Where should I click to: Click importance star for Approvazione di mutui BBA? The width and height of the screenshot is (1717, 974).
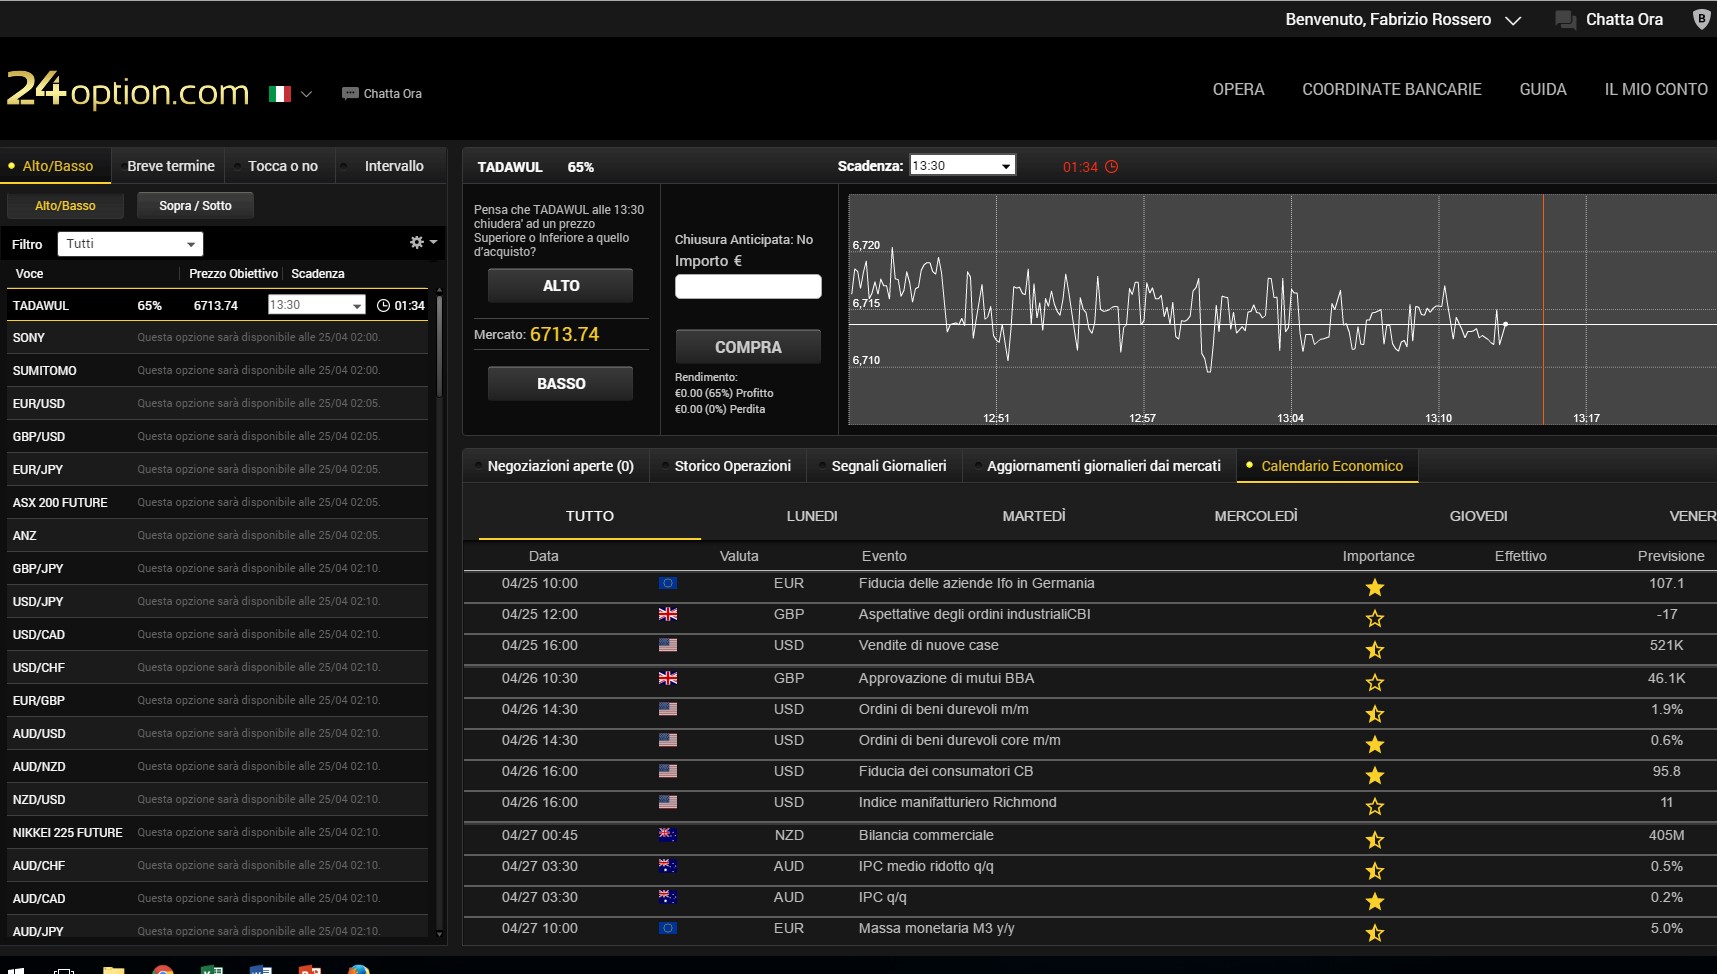(1375, 682)
